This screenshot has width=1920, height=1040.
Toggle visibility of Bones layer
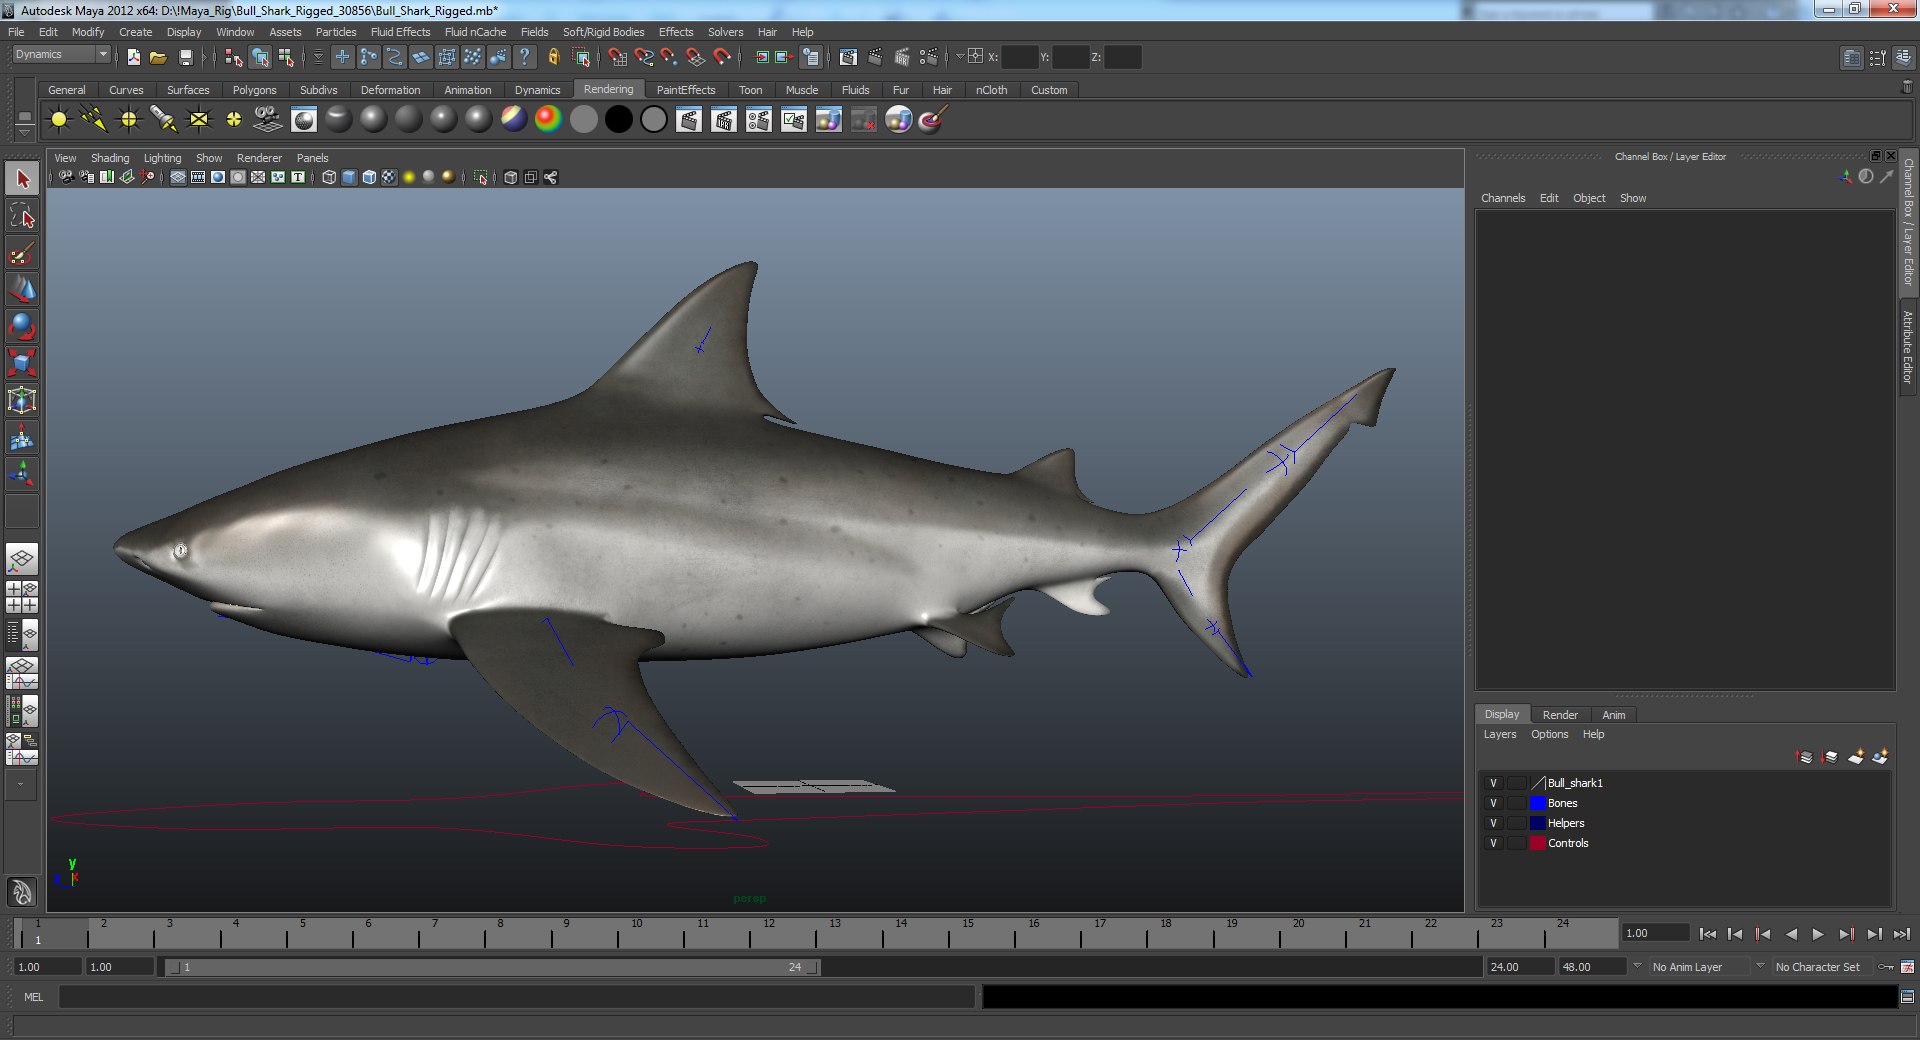pyautogui.click(x=1493, y=803)
